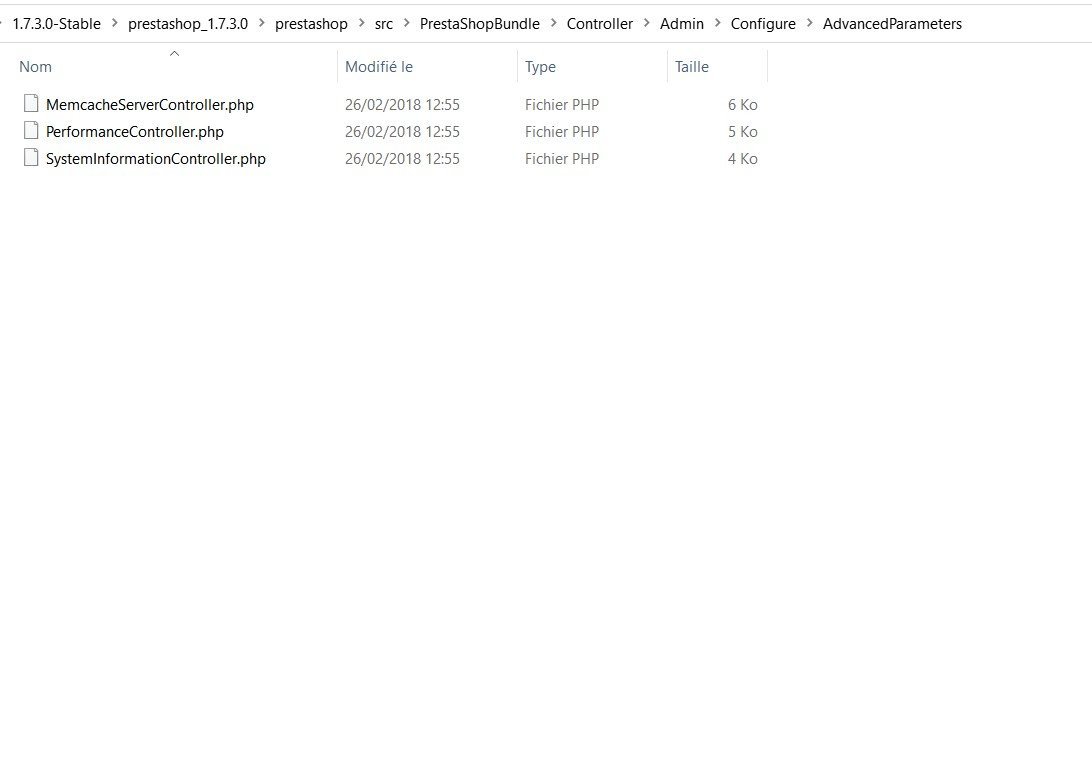The width and height of the screenshot is (1092, 784).
Task: Expand chevron after Controller in path
Action: click(x=647, y=23)
